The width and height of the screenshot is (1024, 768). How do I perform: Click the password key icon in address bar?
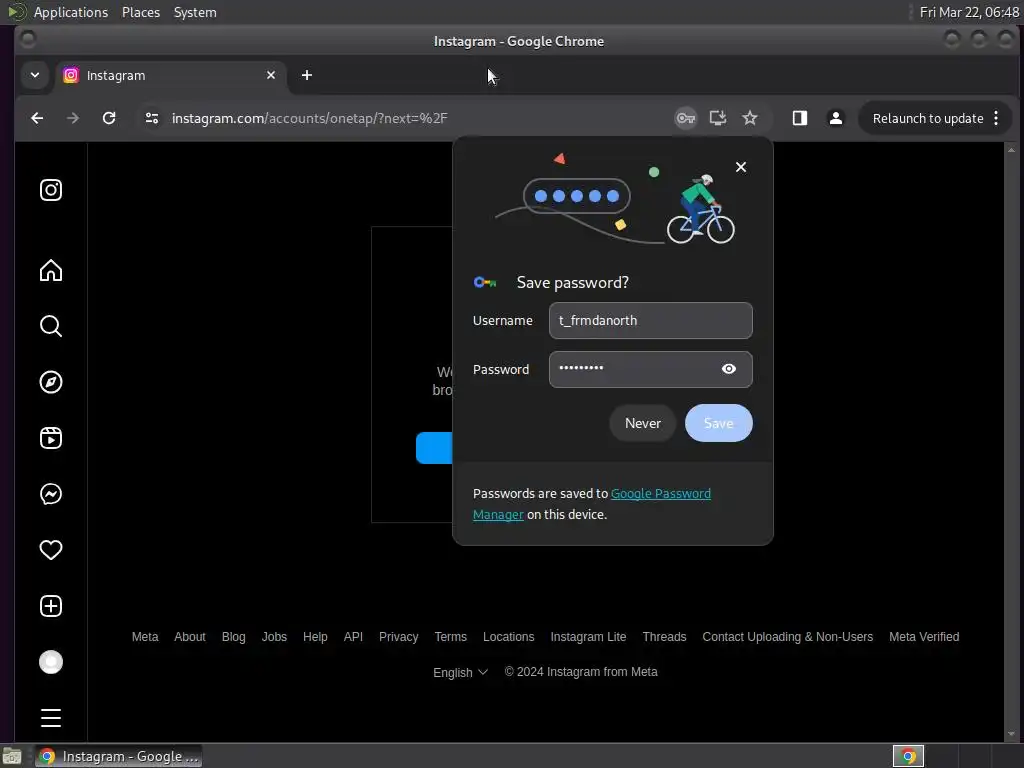685,118
